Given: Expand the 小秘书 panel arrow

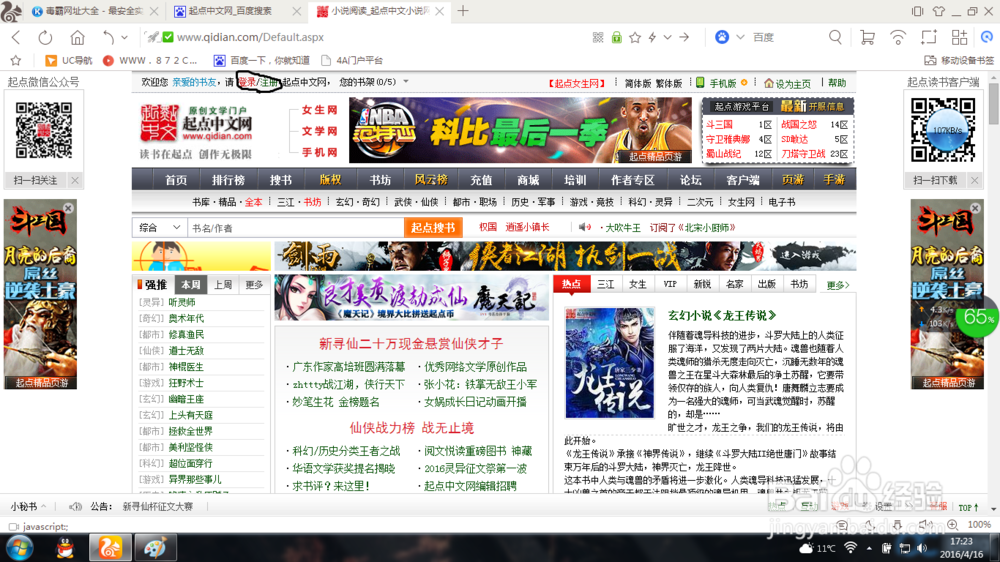Looking at the screenshot, I should [43, 507].
